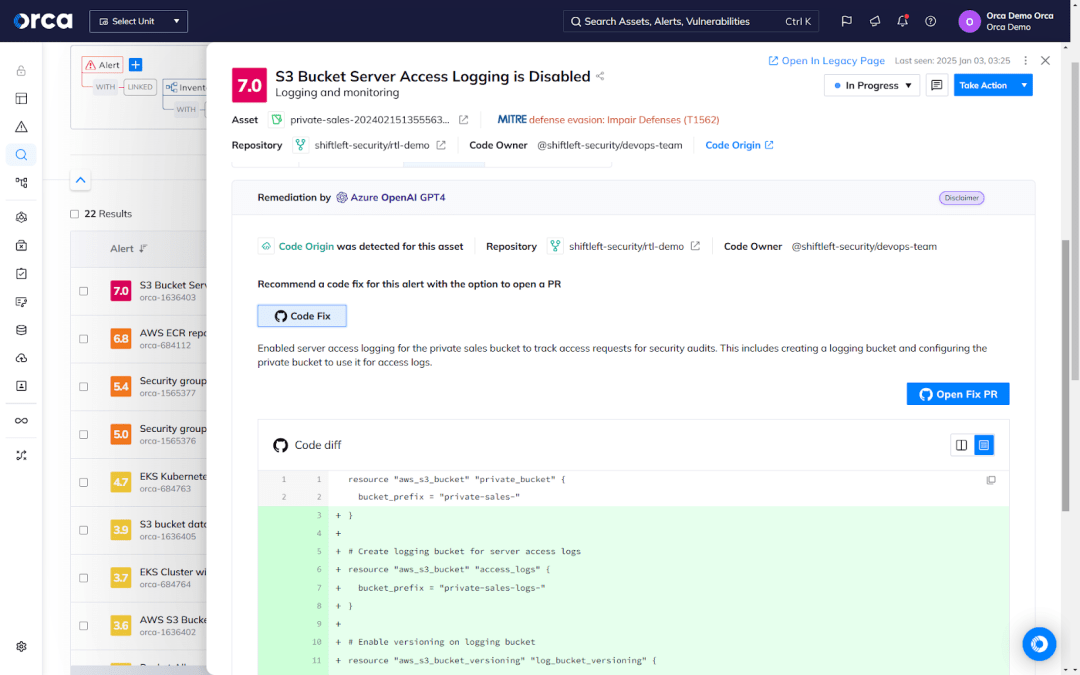This screenshot has height=675, width=1080.
Task: Open asset private-sales external link icon
Action: [x=464, y=120]
